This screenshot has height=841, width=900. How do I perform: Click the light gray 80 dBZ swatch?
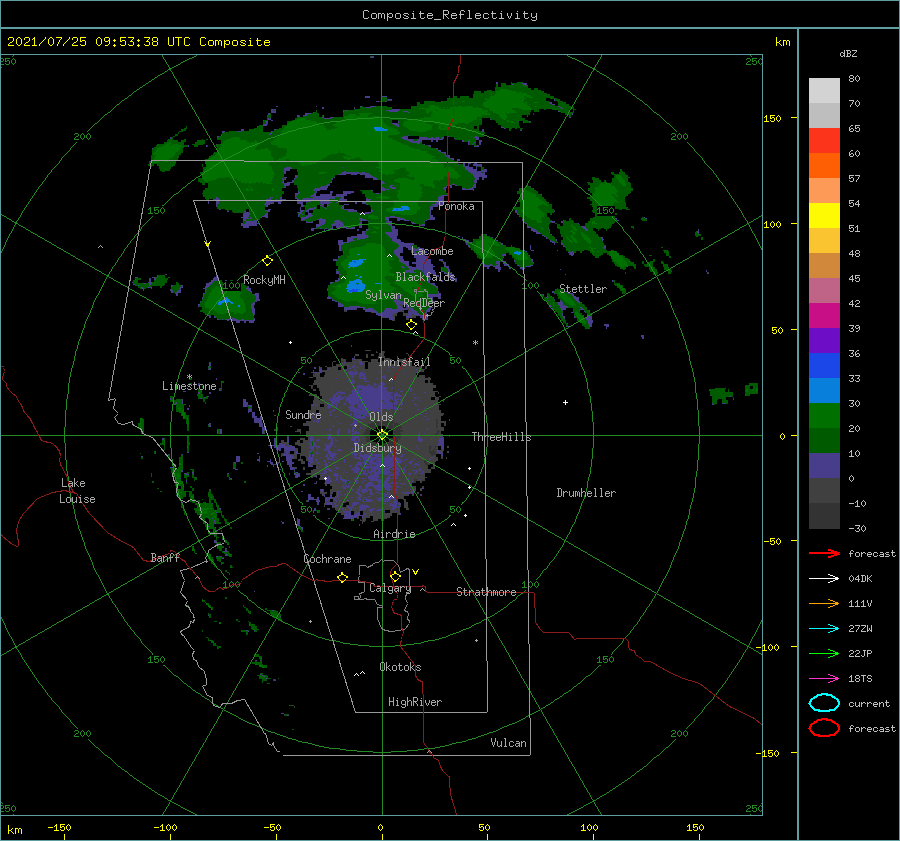tap(824, 90)
